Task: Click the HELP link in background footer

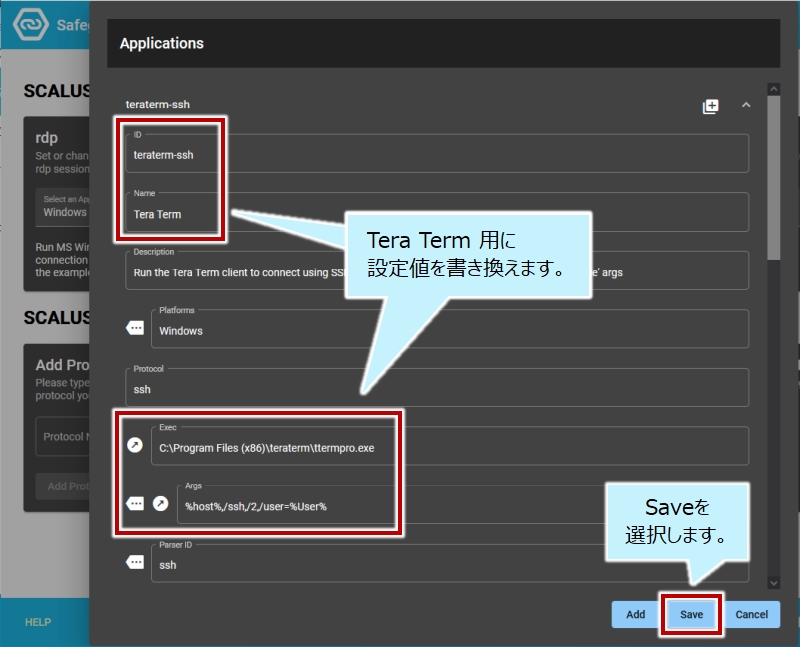Action: click(38, 622)
